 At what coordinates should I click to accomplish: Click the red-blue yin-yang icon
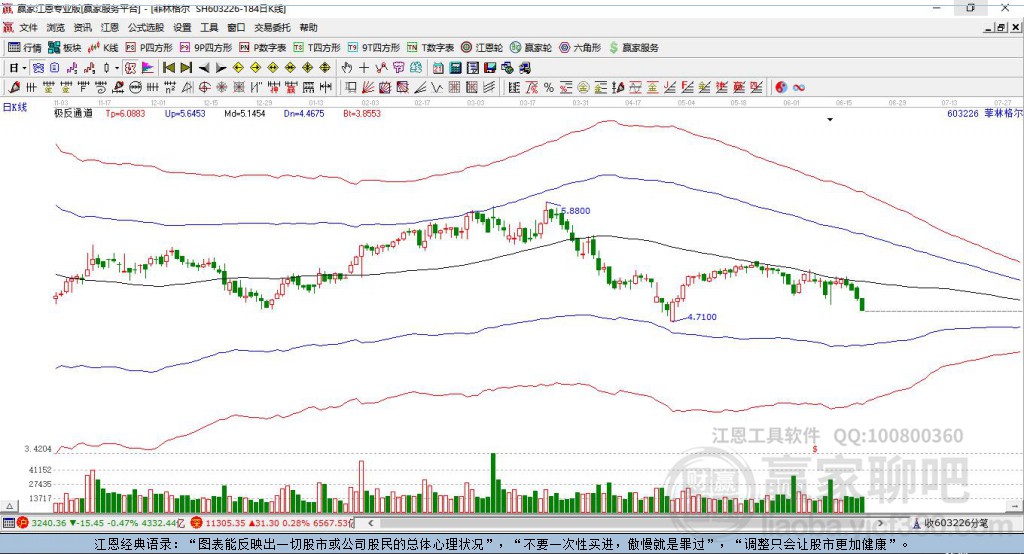(x=781, y=87)
